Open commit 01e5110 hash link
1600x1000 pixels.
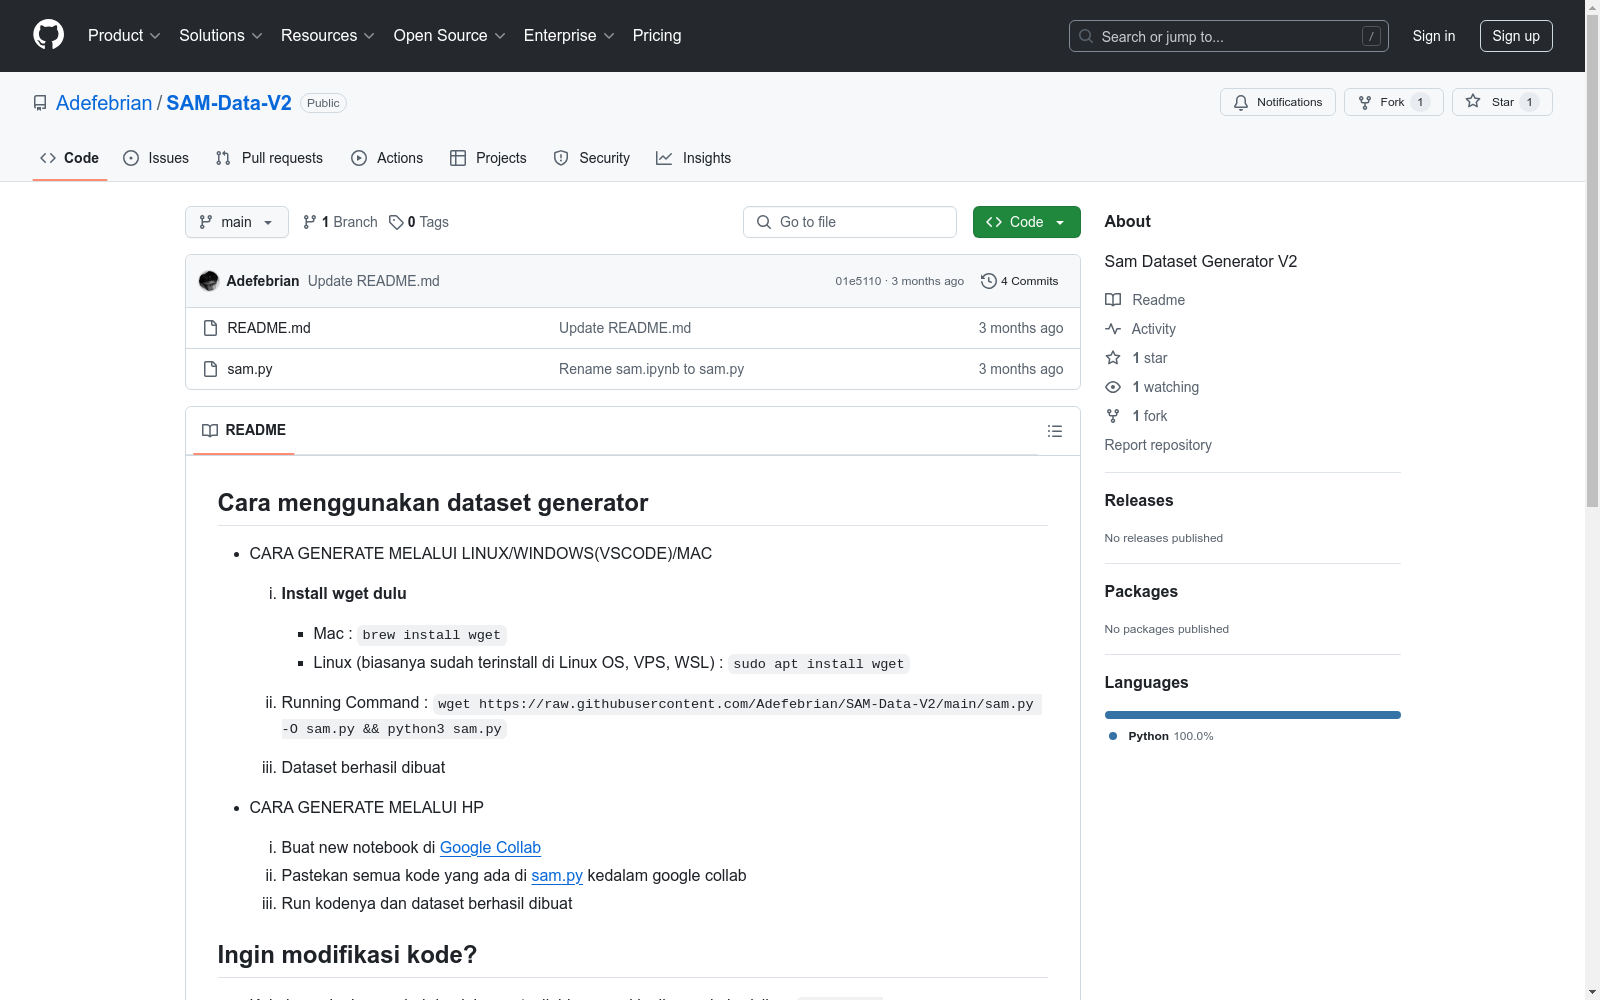coord(858,281)
